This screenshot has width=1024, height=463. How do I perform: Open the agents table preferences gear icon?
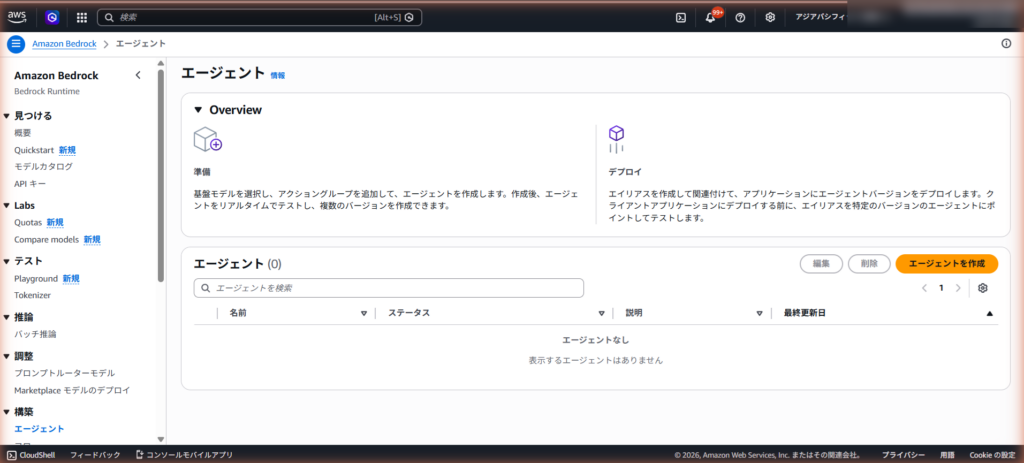983,288
